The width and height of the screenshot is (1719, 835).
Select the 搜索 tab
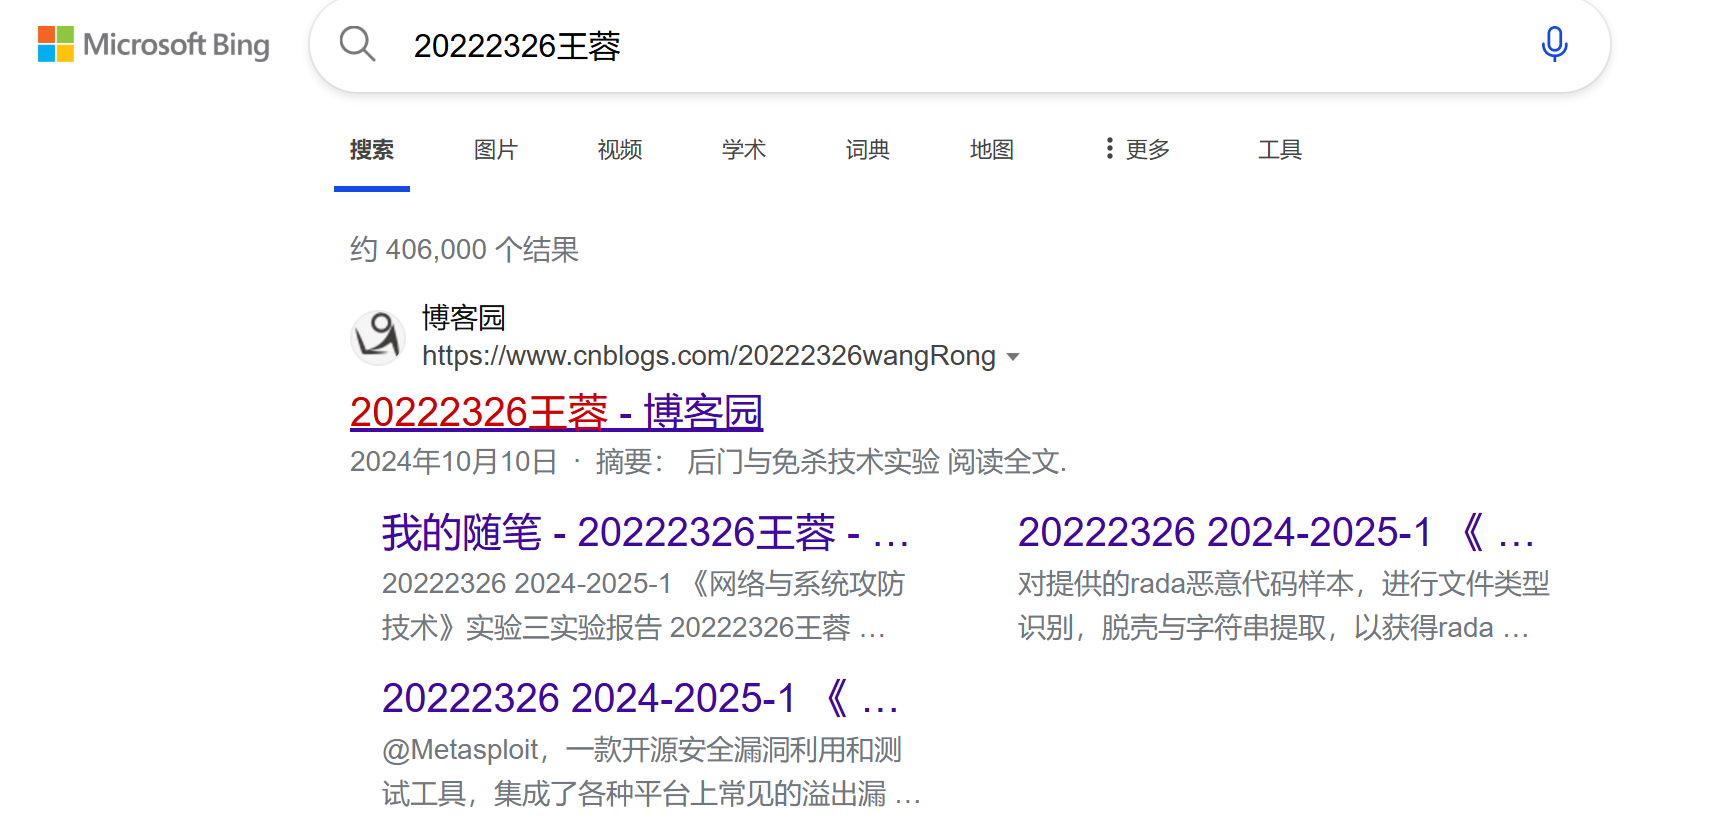pos(372,150)
